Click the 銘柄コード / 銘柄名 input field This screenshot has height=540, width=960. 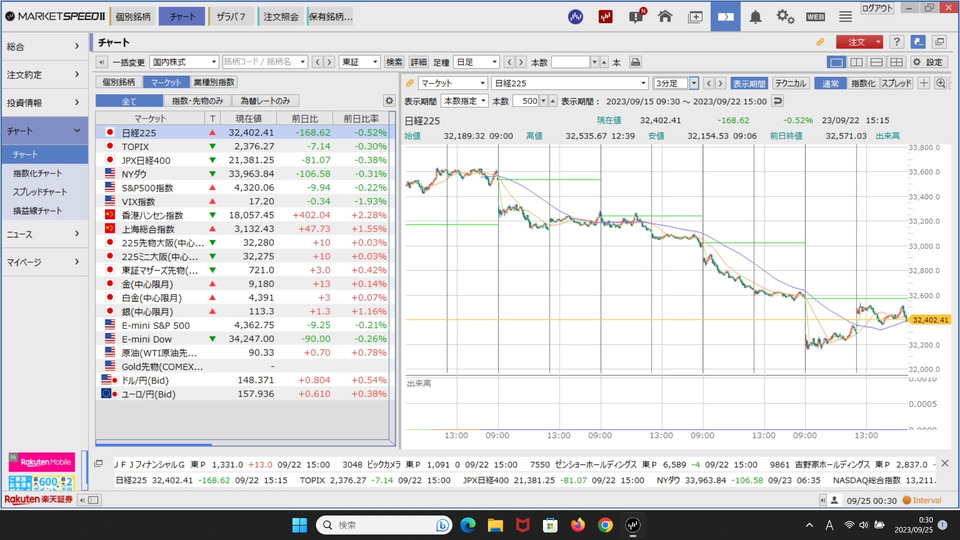(264, 62)
